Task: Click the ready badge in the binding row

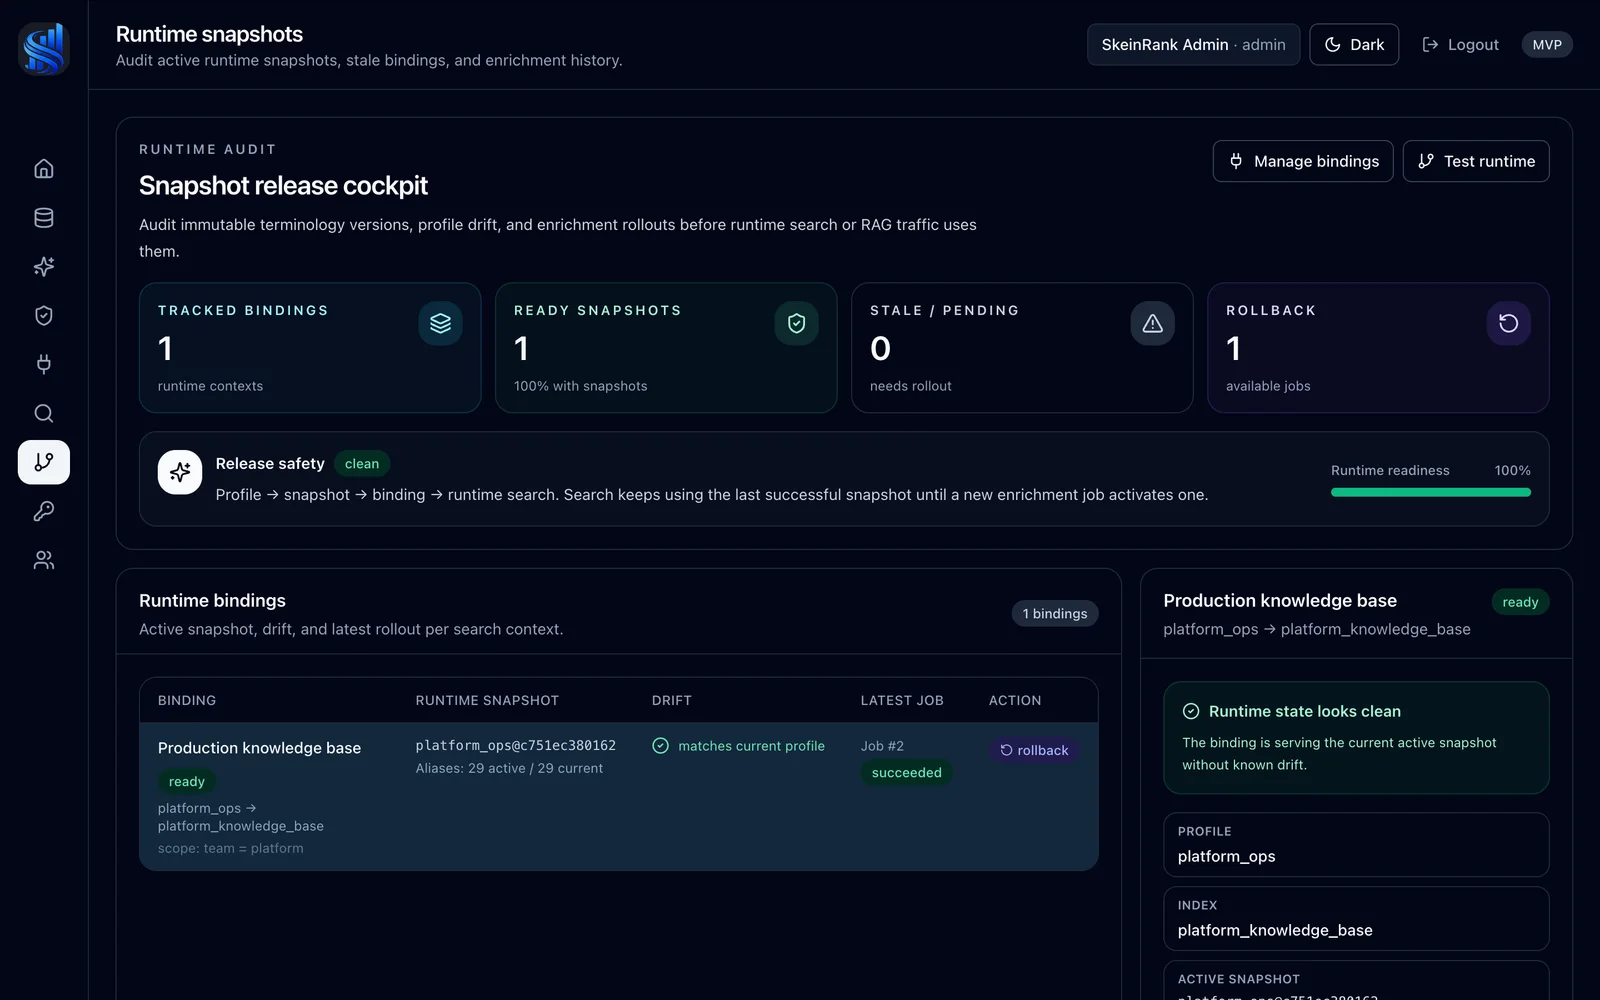Action: pos(187,781)
